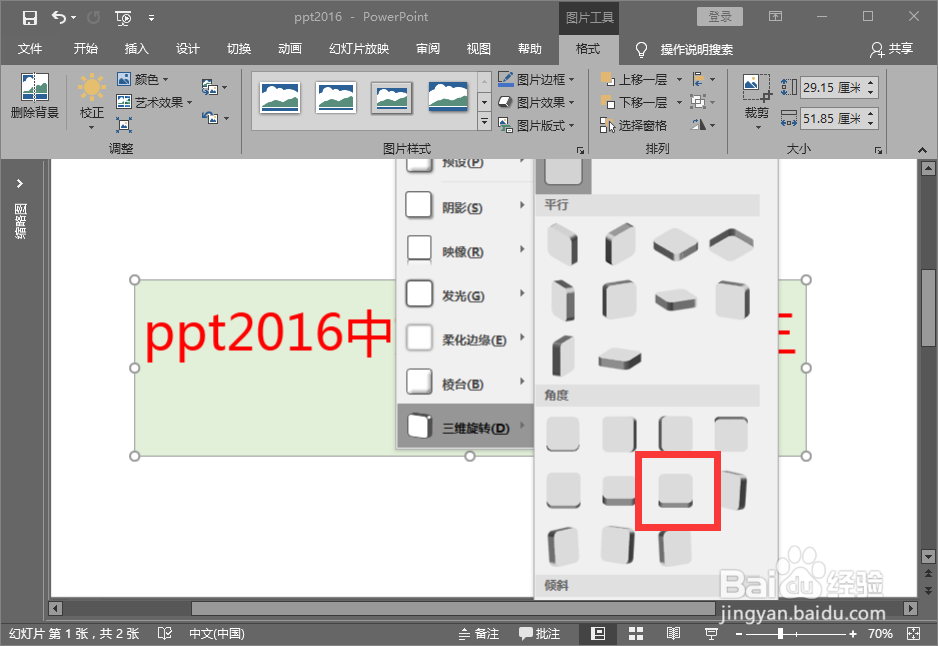Expand the thumbnail pane arrow
938x646 pixels.
pos(20,183)
